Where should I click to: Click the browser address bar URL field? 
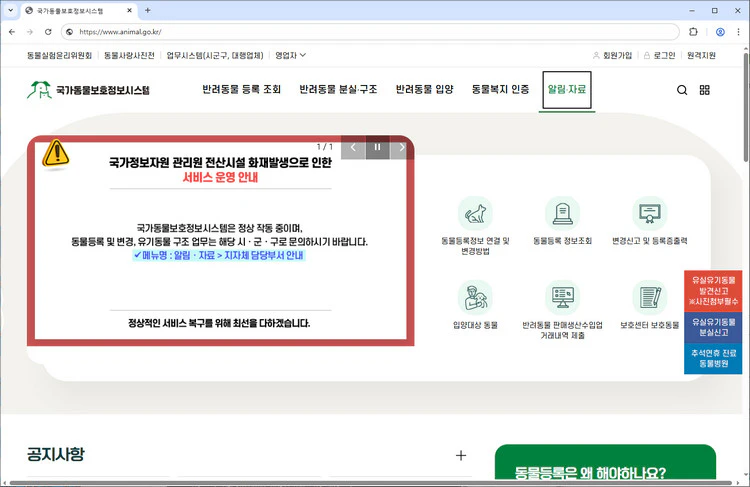pyautogui.click(x=370, y=32)
